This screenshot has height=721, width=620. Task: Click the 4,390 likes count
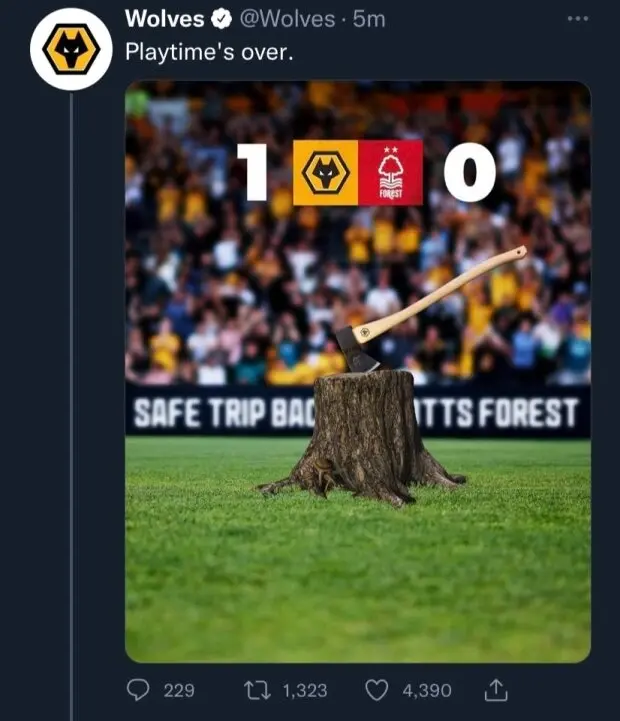426,690
